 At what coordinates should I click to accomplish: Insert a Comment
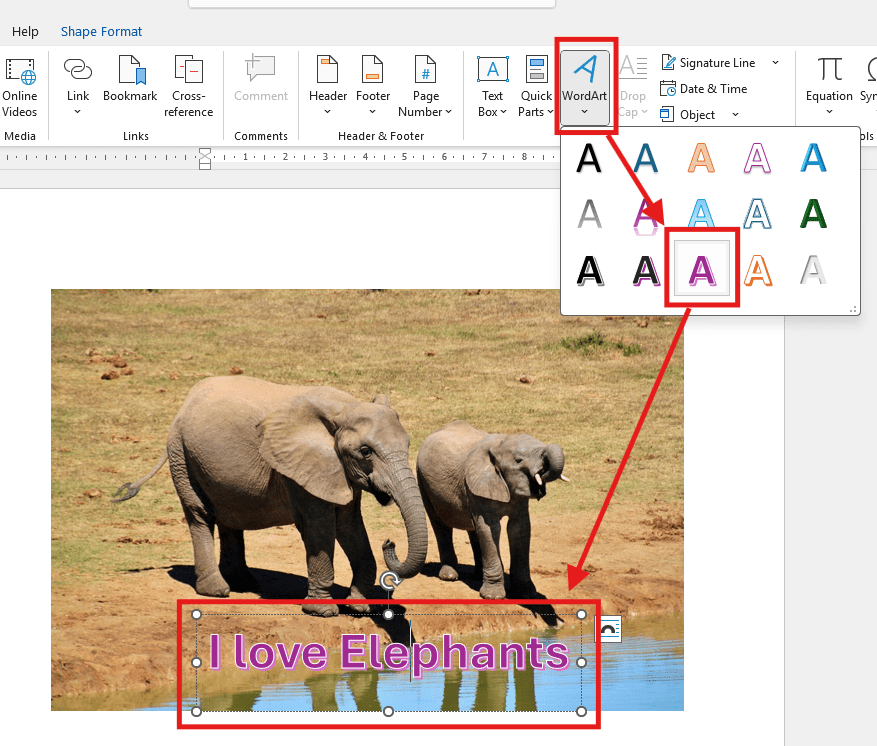(260, 85)
